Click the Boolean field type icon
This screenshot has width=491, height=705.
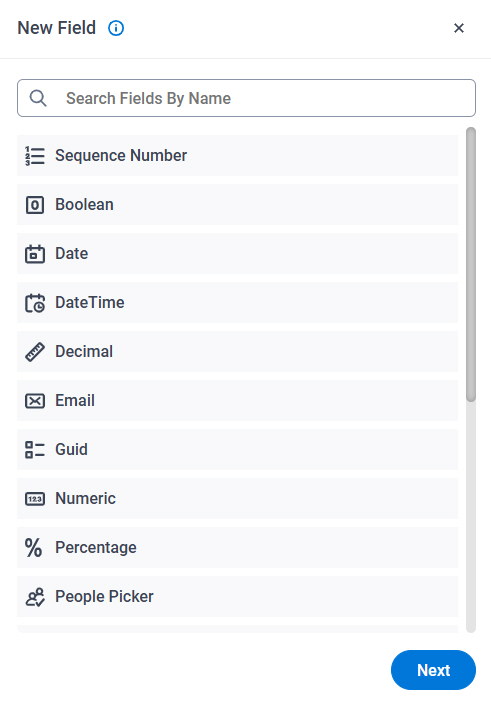35,205
